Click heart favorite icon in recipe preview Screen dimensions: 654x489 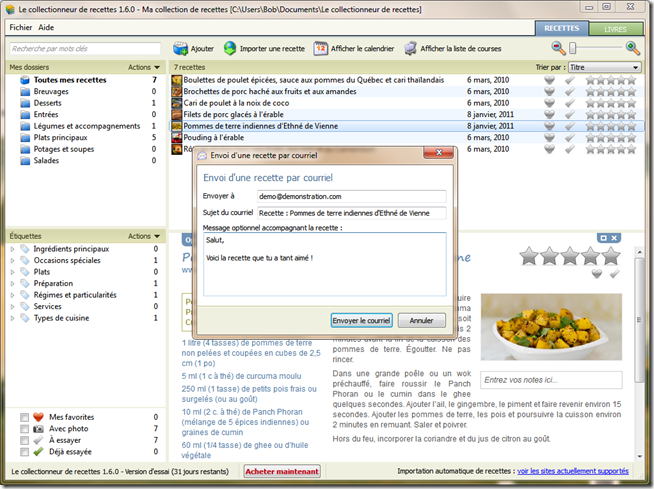click(597, 275)
